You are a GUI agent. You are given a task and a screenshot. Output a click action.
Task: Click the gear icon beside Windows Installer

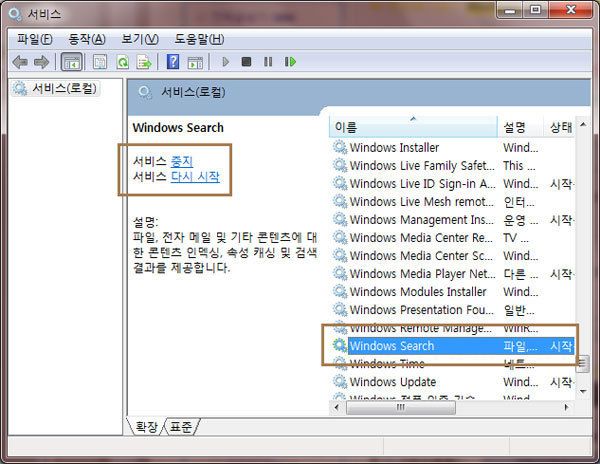pyautogui.click(x=340, y=147)
